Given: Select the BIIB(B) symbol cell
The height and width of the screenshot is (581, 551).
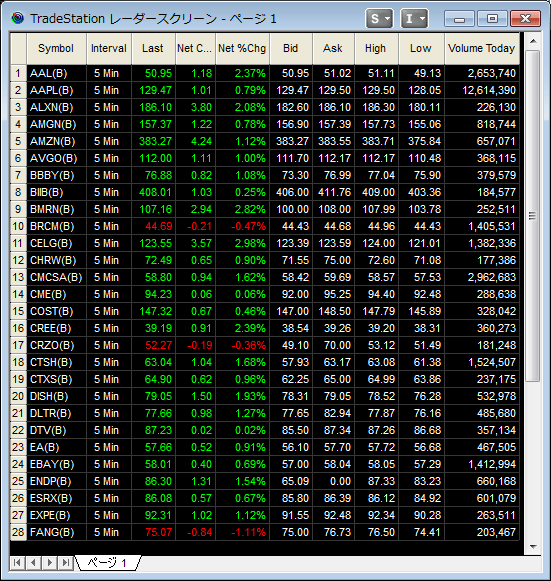Looking at the screenshot, I should coord(56,192).
